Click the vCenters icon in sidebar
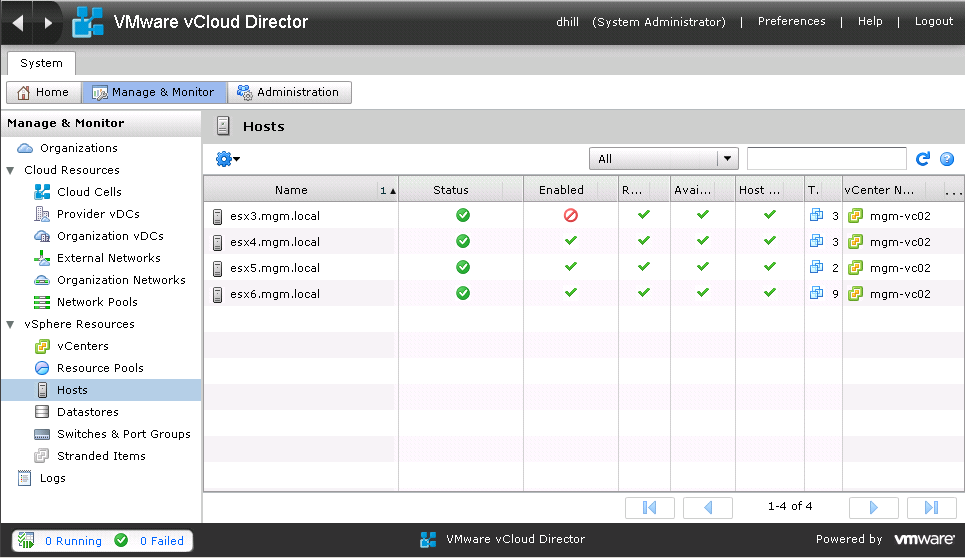 42,346
